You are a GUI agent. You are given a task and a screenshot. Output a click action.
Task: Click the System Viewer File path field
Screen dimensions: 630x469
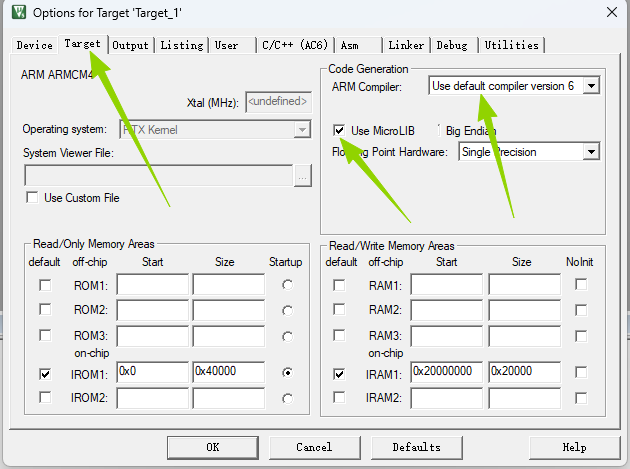pyautogui.click(x=159, y=175)
